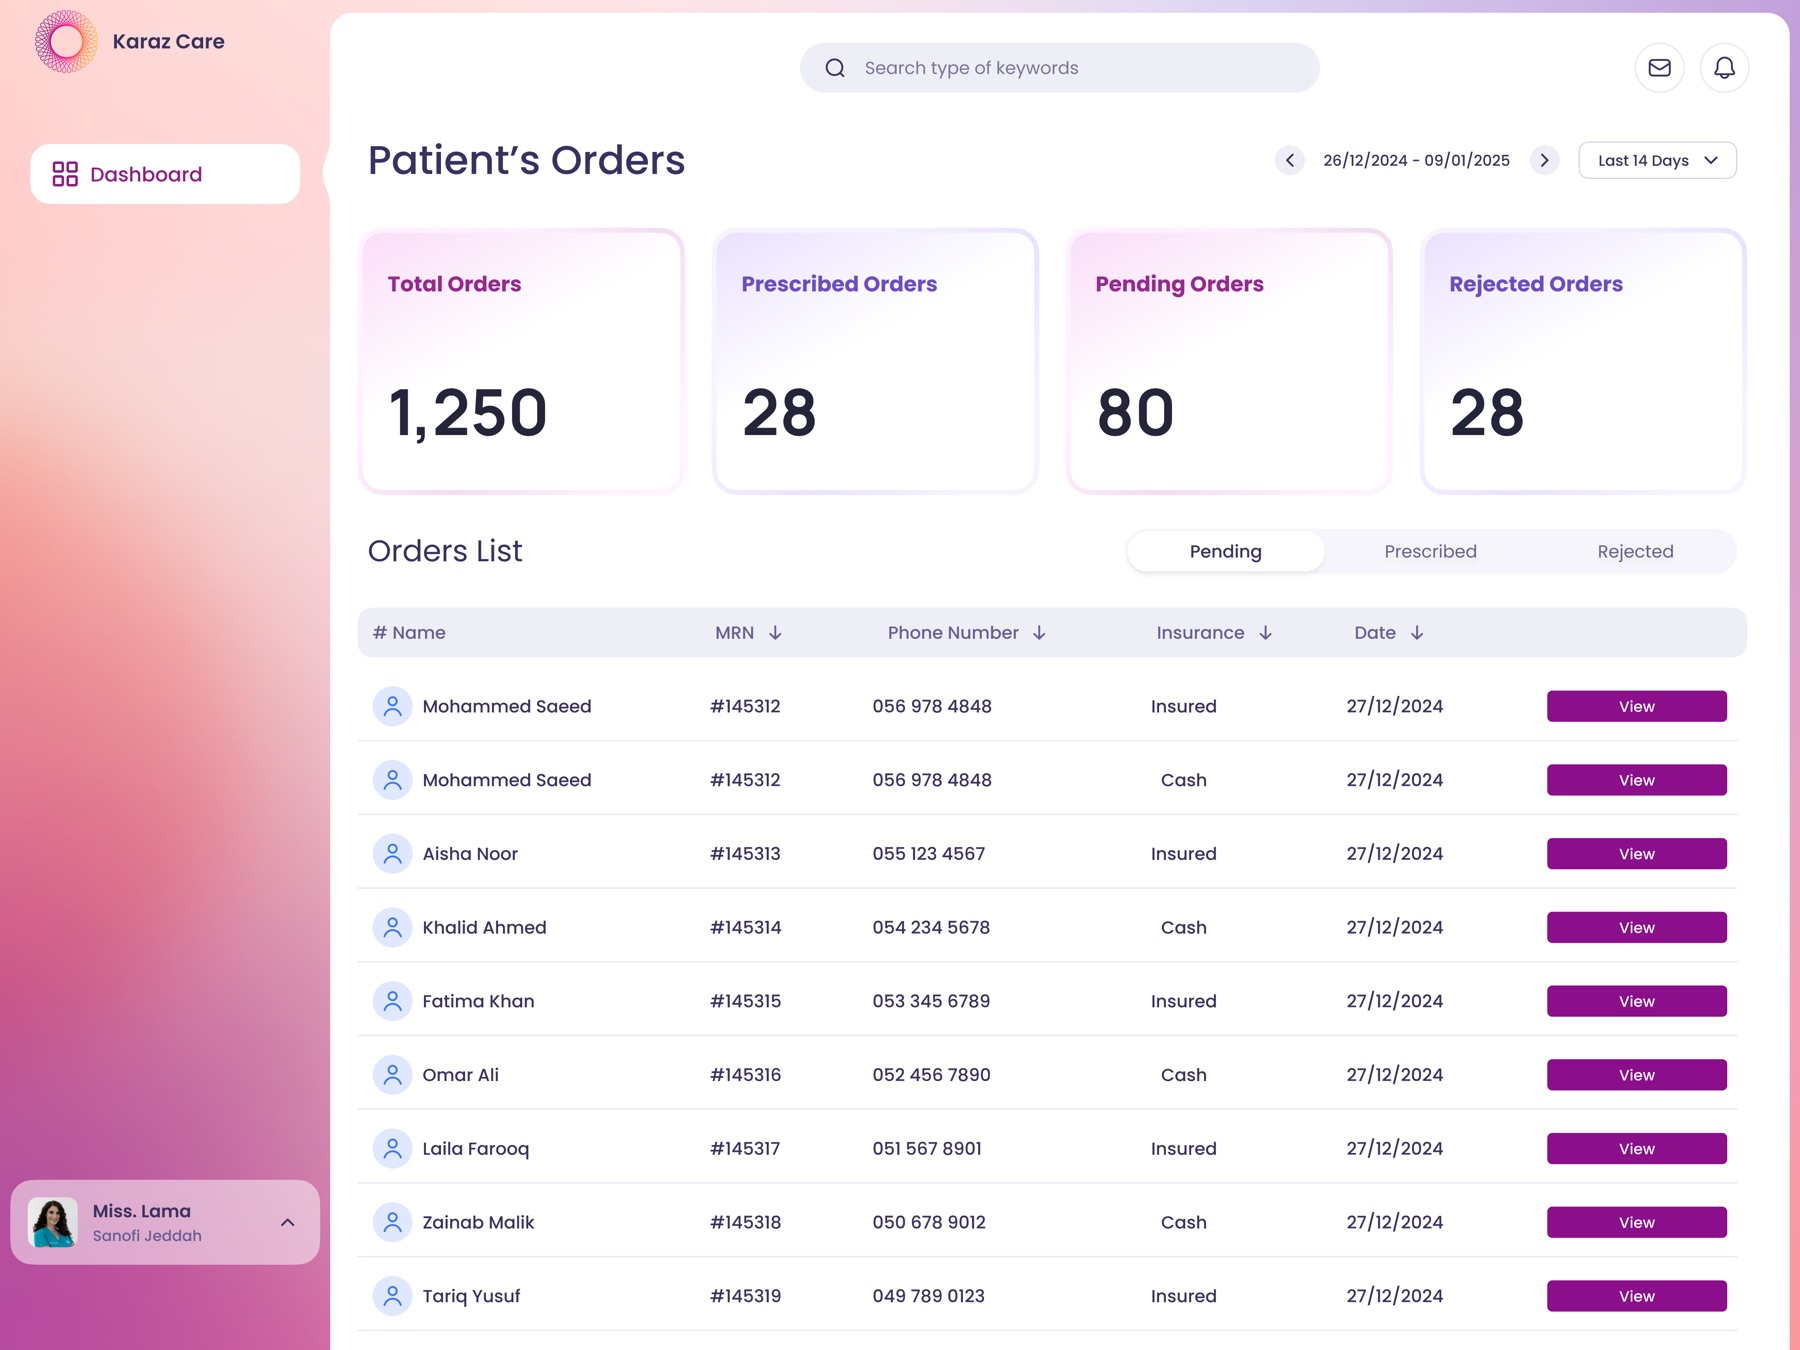Open the Last 14 Days dropdown
The width and height of the screenshot is (1800, 1350).
click(1657, 160)
